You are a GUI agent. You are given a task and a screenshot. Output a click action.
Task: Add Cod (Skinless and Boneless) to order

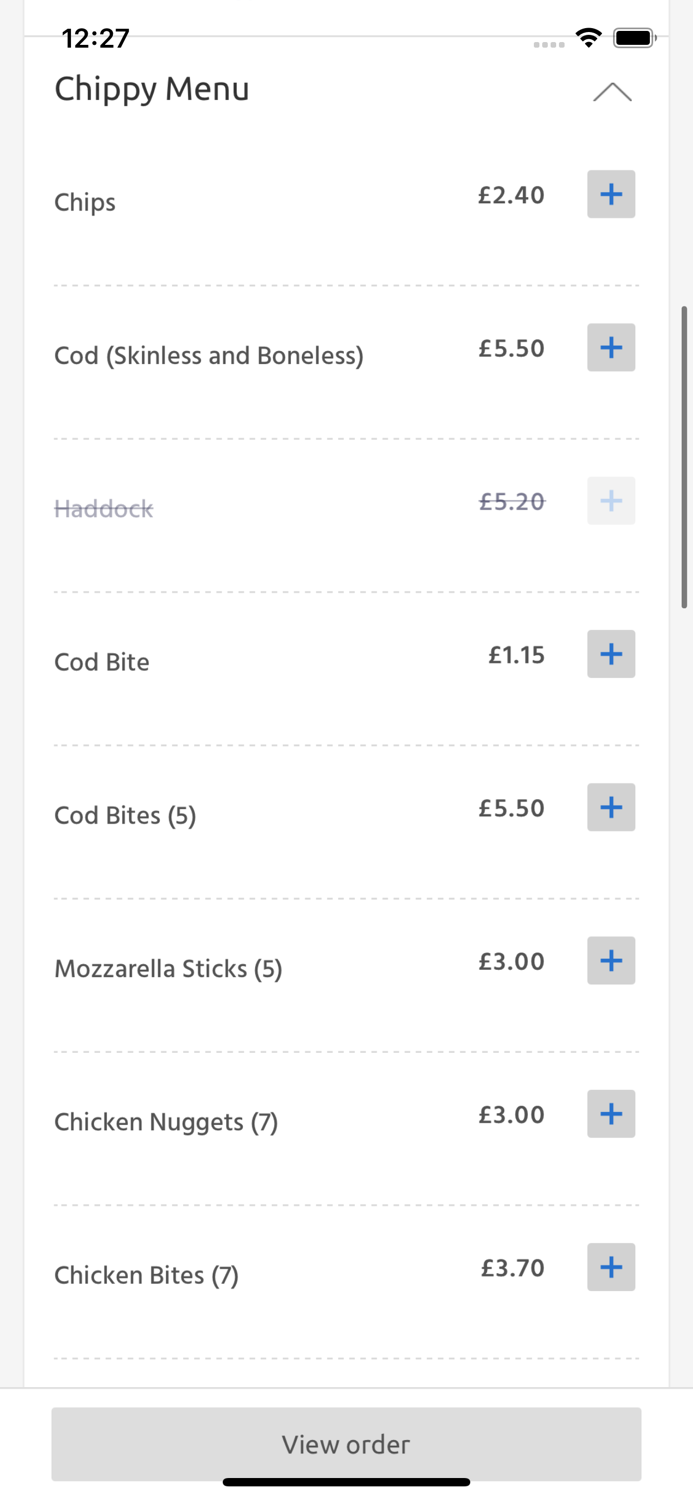tap(611, 348)
